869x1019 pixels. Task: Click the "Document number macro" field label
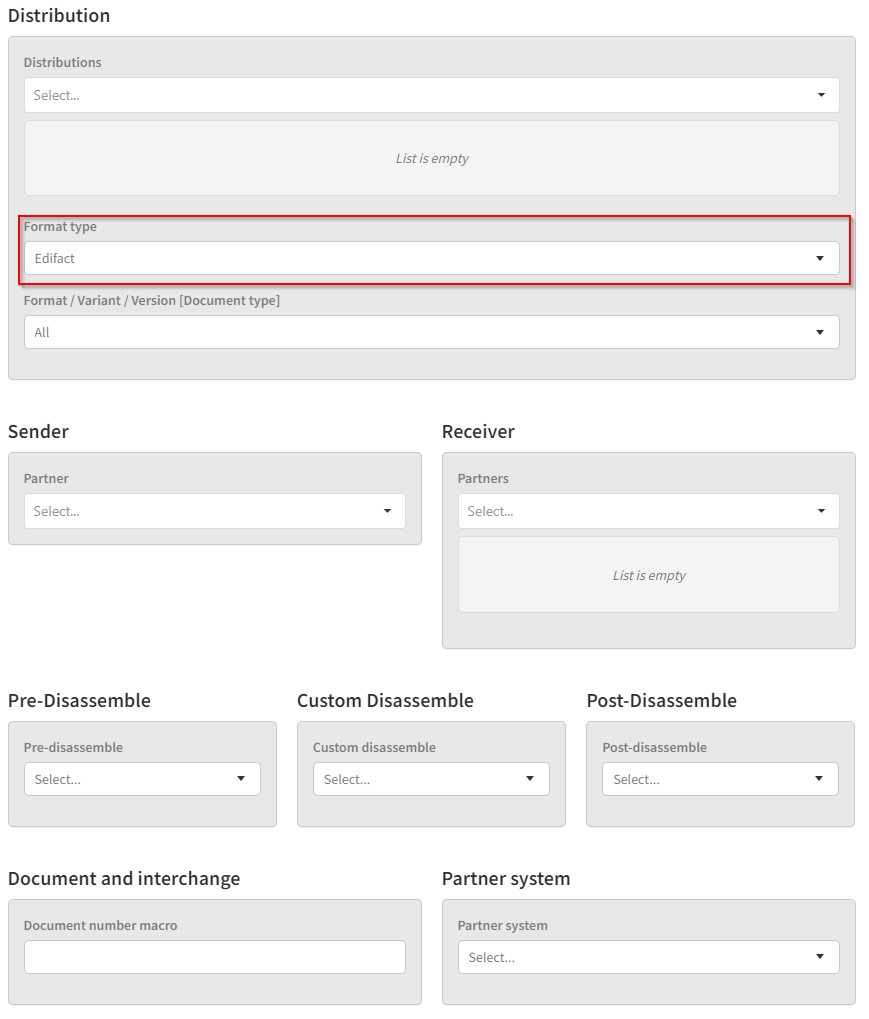100,926
